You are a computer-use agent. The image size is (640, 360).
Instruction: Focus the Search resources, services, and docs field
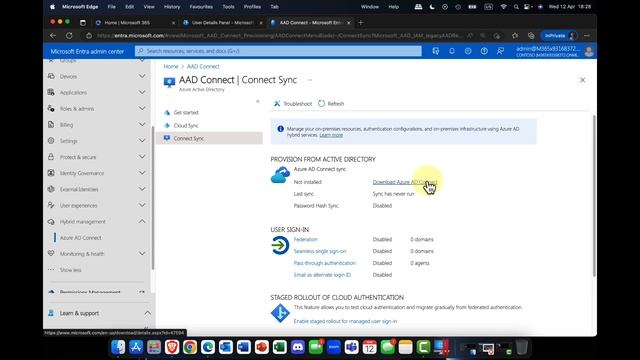pyautogui.click(x=278, y=51)
